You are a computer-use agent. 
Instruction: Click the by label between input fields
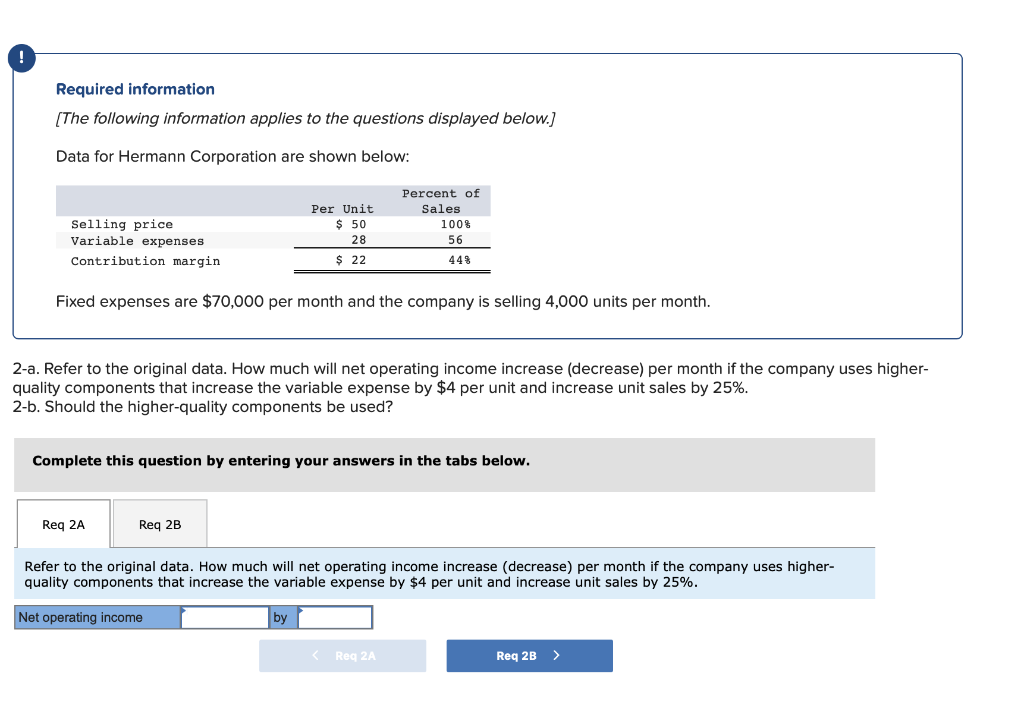pyautogui.click(x=281, y=616)
